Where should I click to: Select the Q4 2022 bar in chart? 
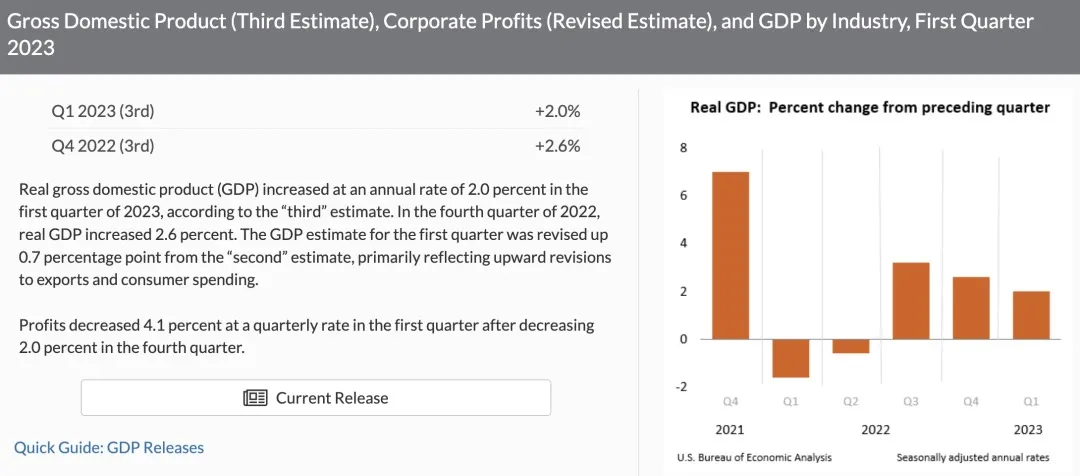pyautogui.click(x=970, y=308)
